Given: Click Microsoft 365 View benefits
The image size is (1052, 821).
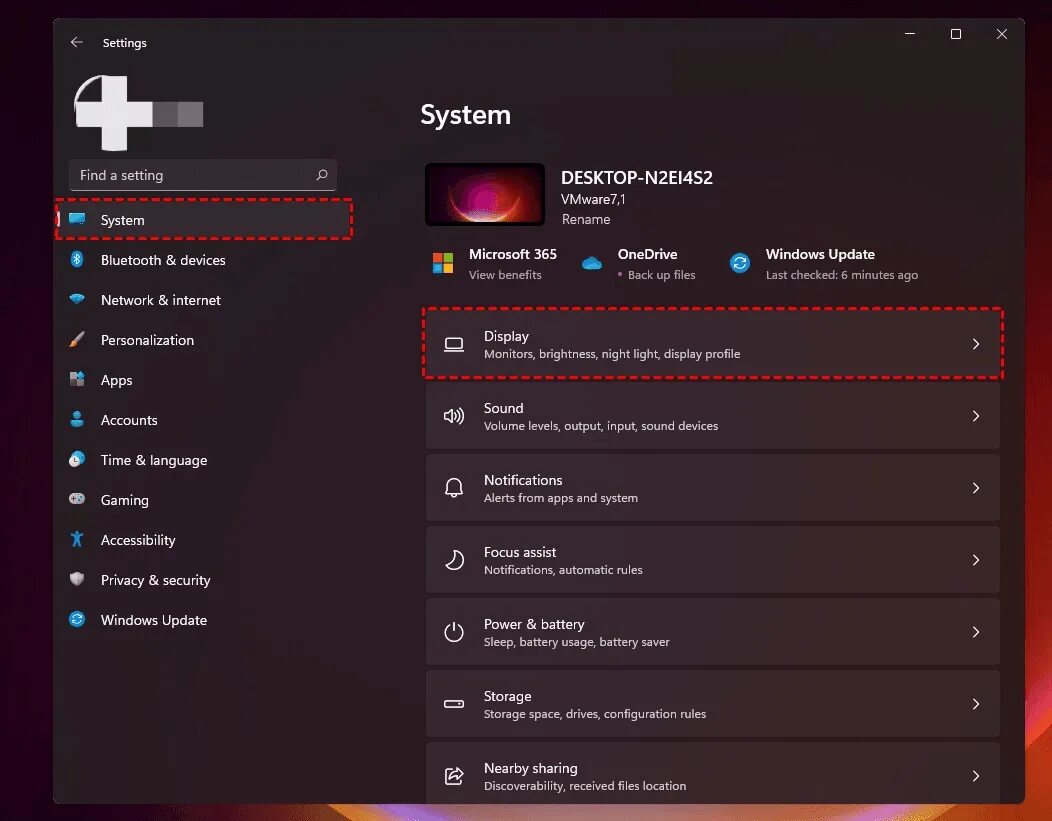Looking at the screenshot, I should pyautogui.click(x=505, y=274).
